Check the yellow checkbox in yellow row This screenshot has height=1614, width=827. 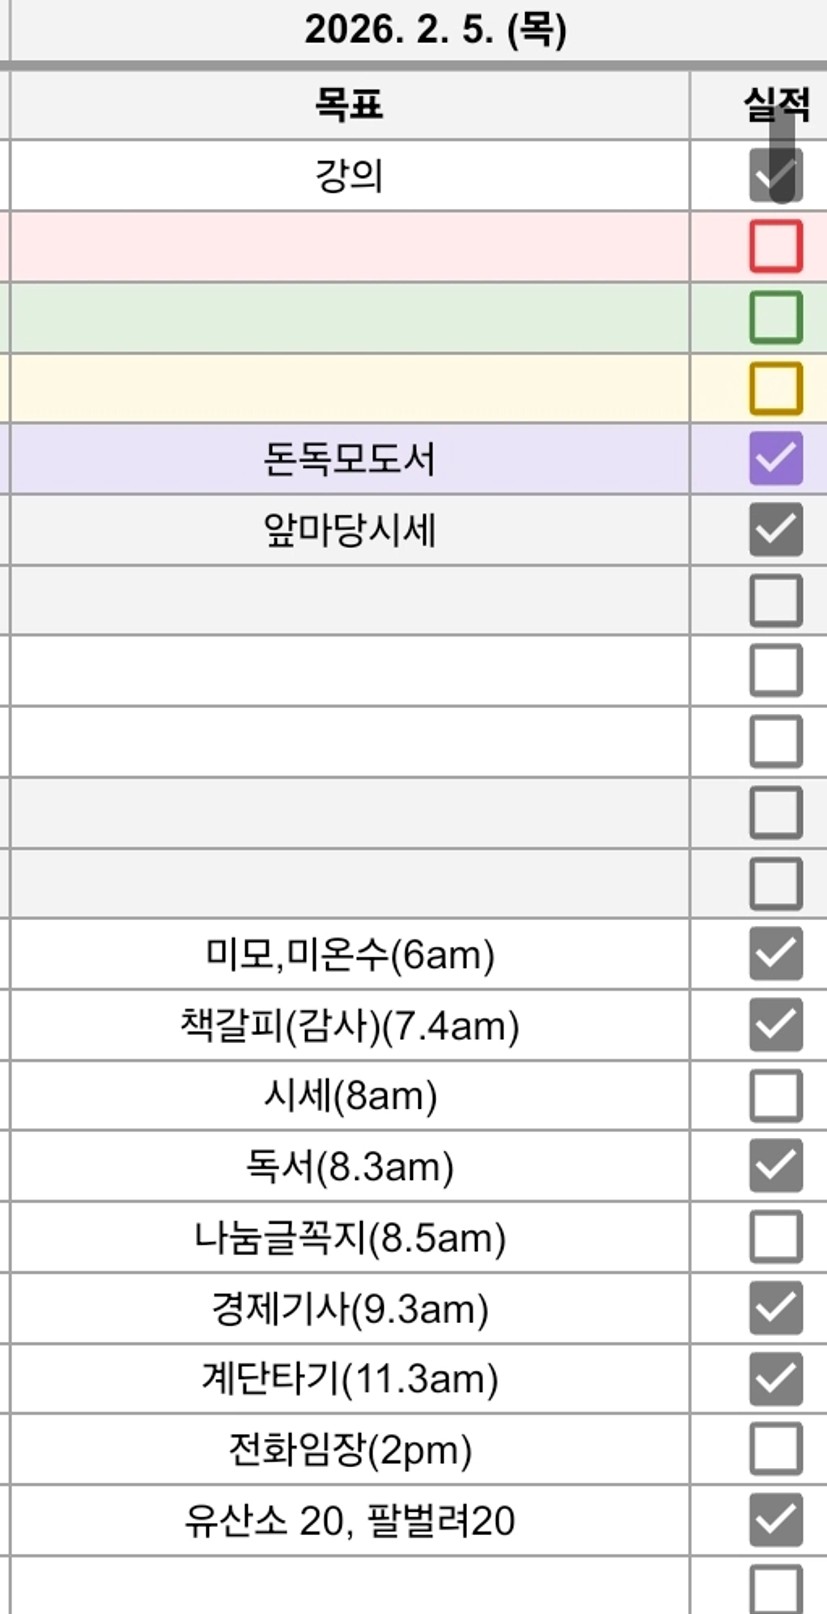[x=775, y=388]
